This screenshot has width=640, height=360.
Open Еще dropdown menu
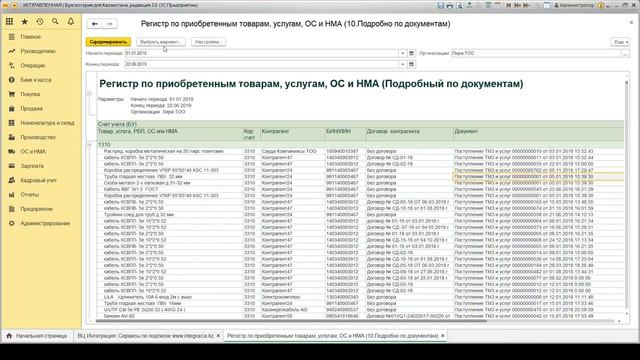[620, 42]
